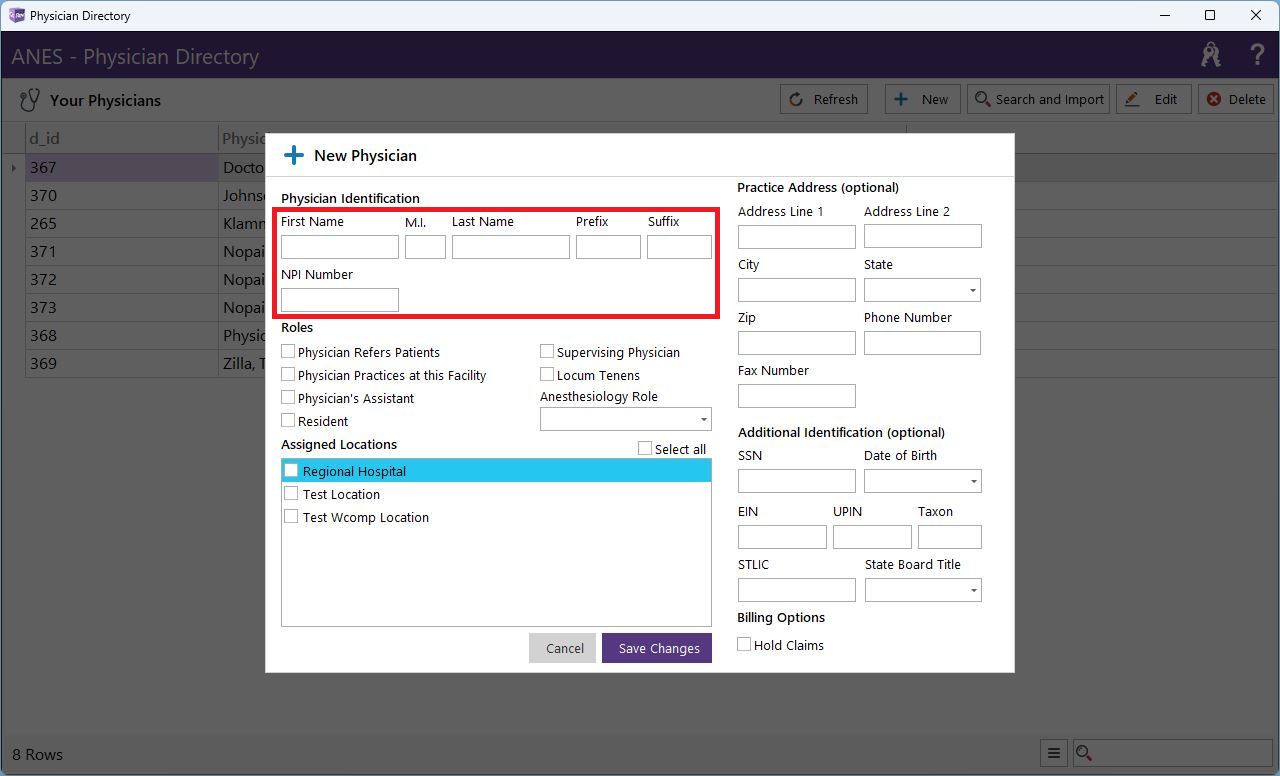Select the row with d_id 371

click(121, 251)
